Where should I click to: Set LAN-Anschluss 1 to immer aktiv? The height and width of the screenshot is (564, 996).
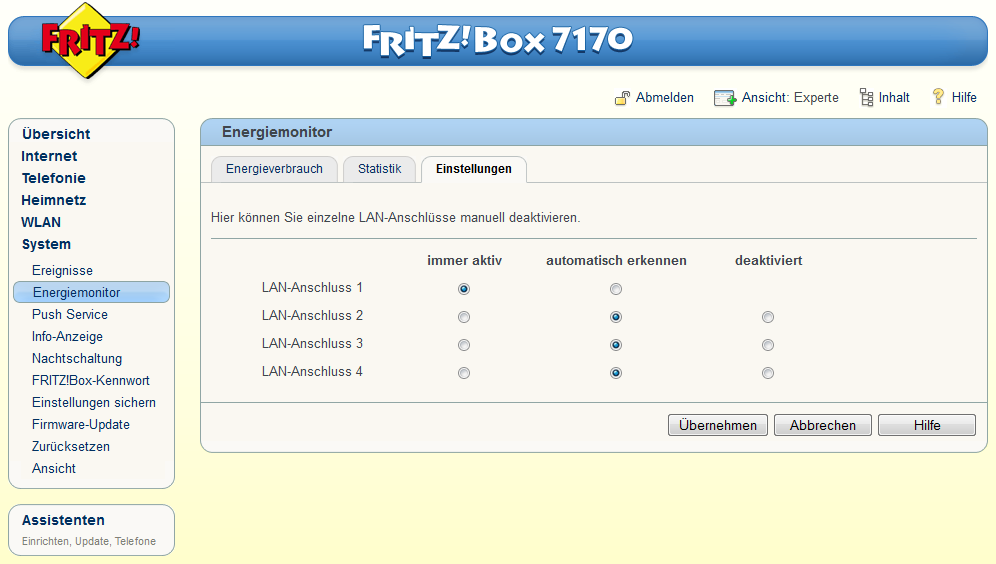[464, 289]
